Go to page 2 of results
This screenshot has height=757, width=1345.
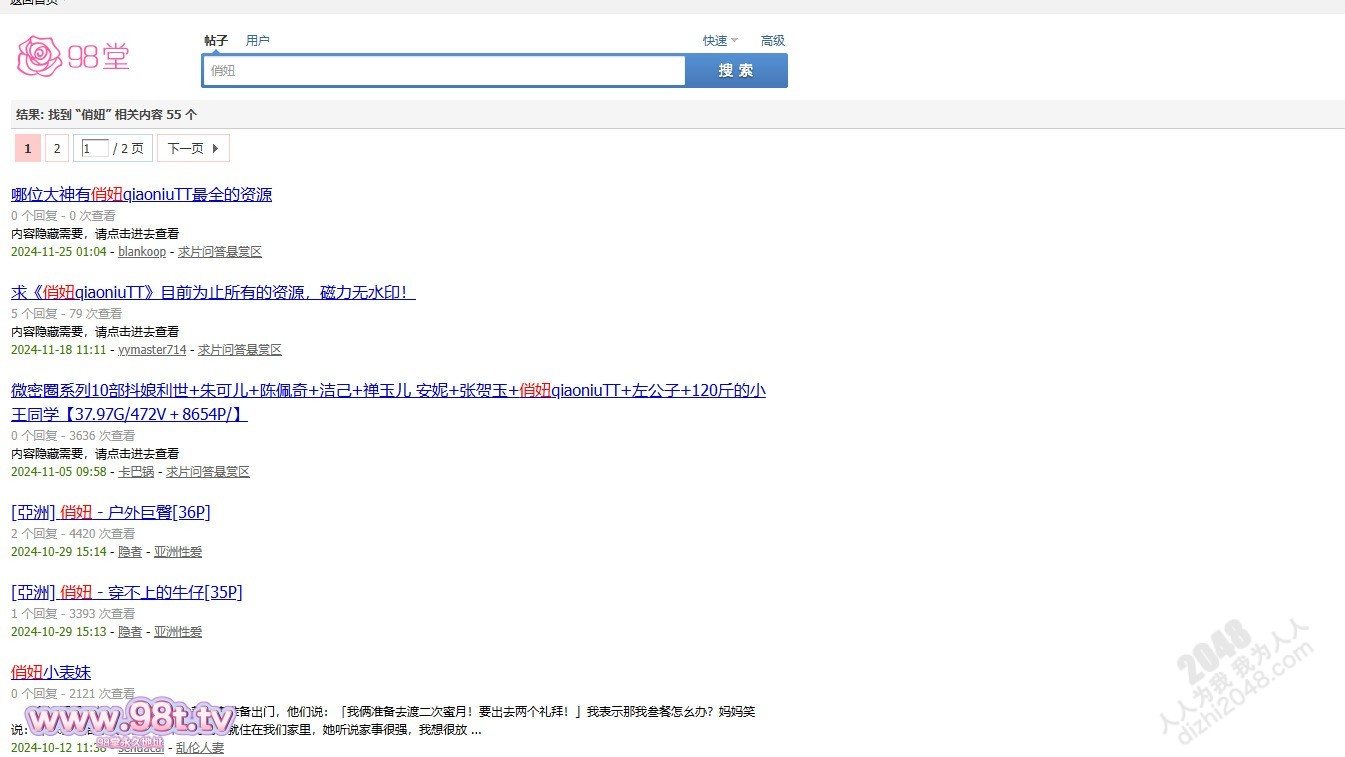click(57, 149)
